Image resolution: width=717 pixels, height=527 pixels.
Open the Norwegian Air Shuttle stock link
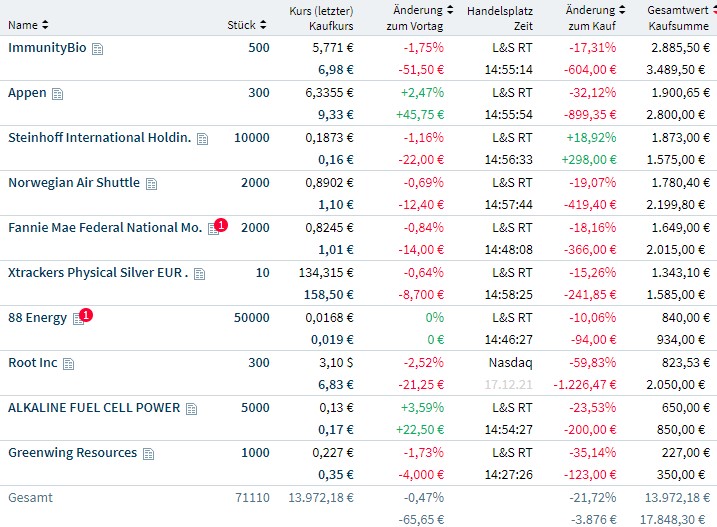click(x=73, y=183)
